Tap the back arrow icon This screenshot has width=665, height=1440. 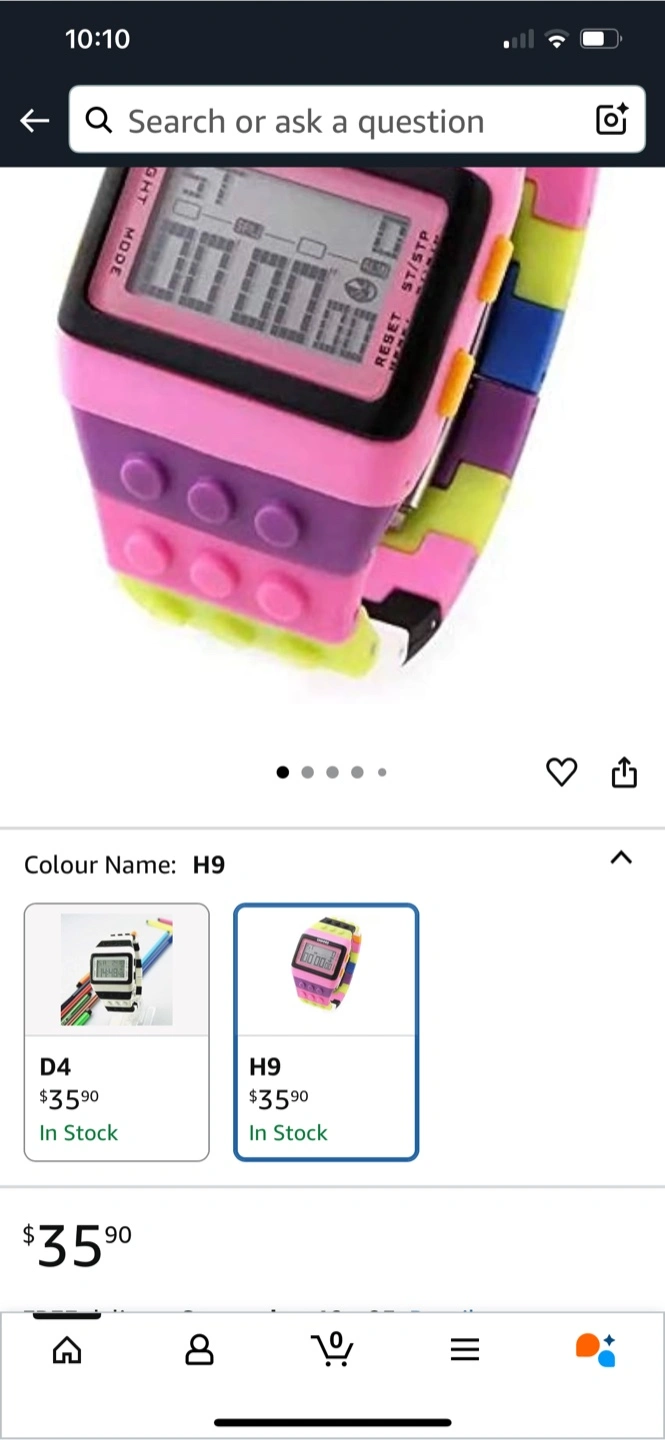pos(34,121)
